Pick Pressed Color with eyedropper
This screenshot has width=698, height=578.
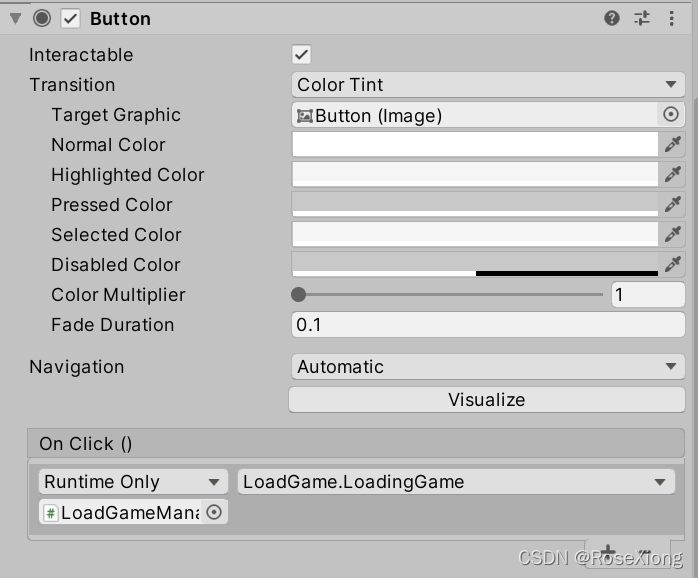point(672,204)
